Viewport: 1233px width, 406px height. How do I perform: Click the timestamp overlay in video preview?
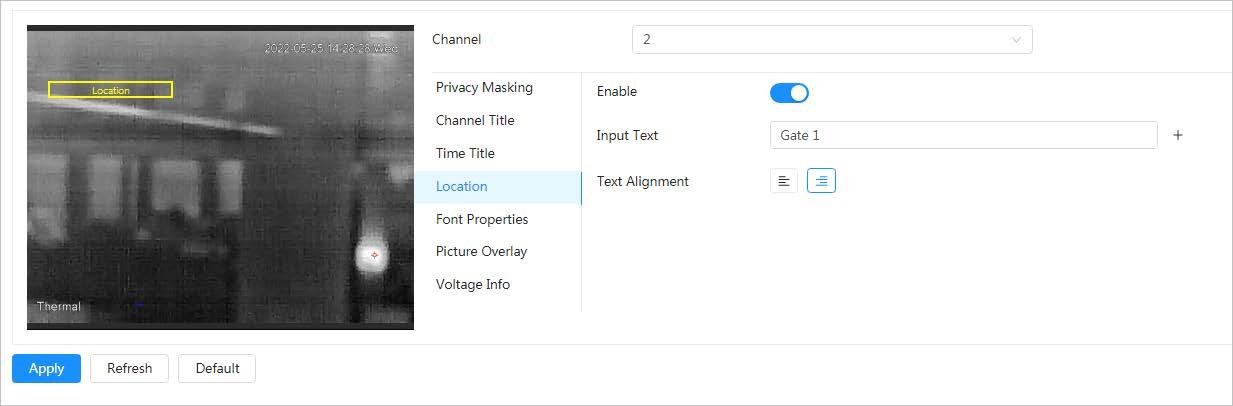pyautogui.click(x=330, y=48)
